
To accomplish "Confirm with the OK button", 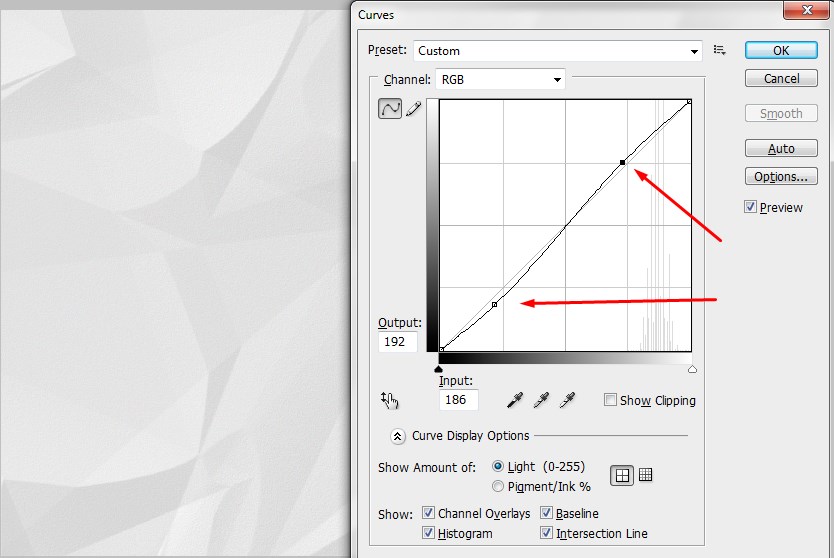I will click(x=781, y=51).
